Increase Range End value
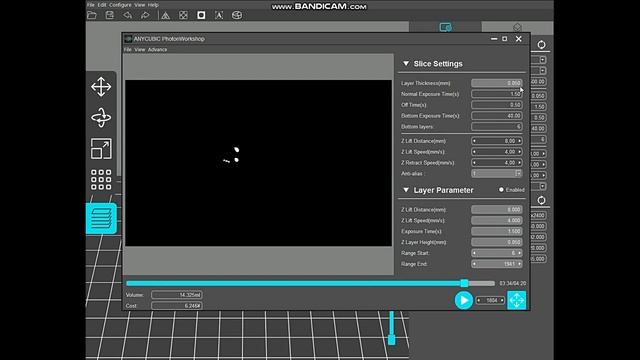Viewport: 640px width, 360px height. [x=520, y=264]
